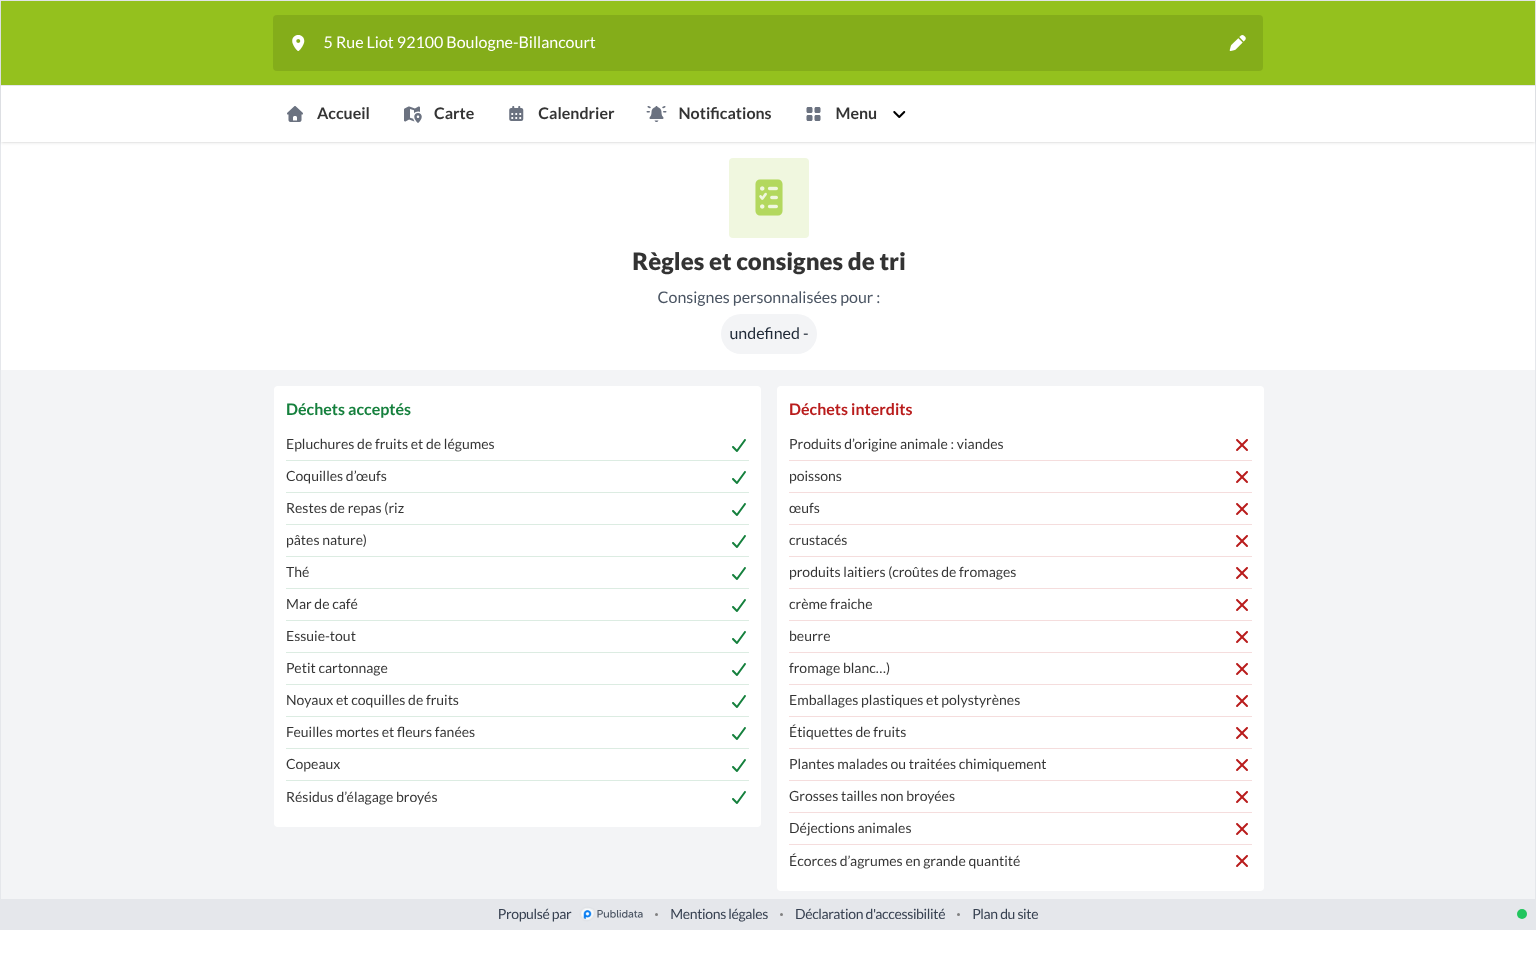Viewport: 1536px width, 960px height.
Task: Click red cross next to crème fraiche
Action: pyautogui.click(x=1242, y=605)
